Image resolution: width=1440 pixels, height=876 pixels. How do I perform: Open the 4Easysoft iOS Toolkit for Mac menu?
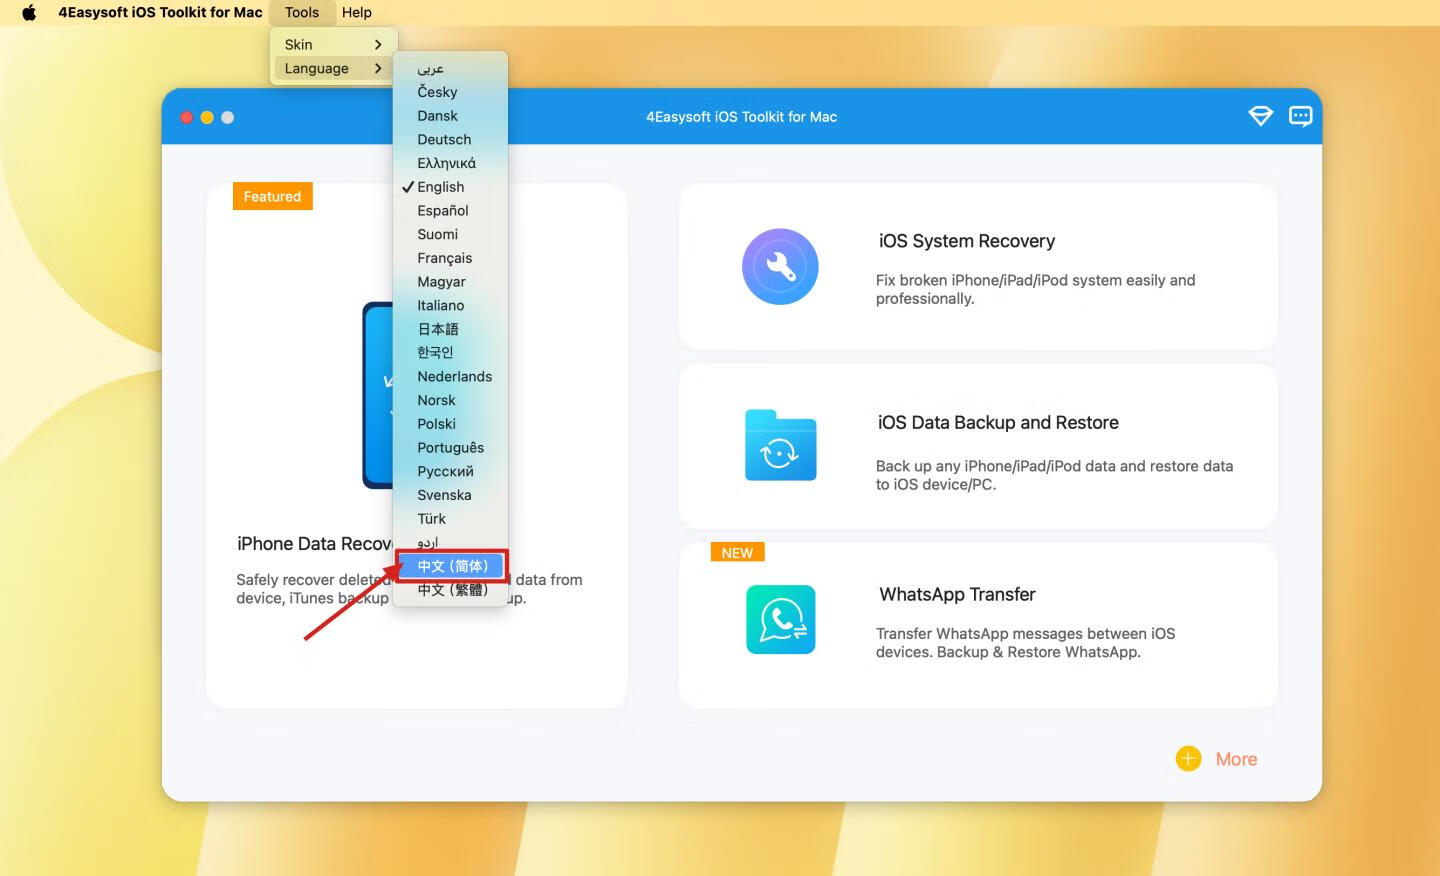point(160,12)
